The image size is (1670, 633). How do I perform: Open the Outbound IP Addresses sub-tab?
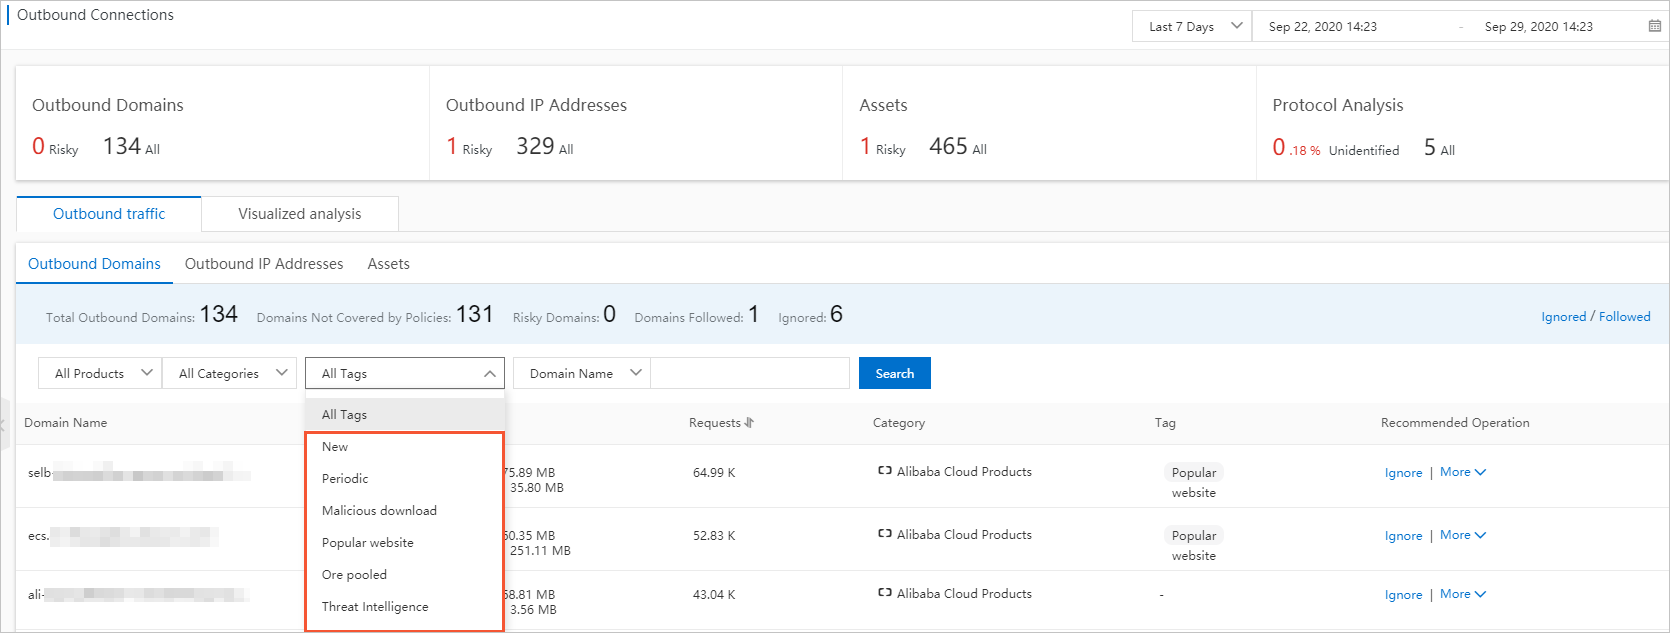click(264, 264)
